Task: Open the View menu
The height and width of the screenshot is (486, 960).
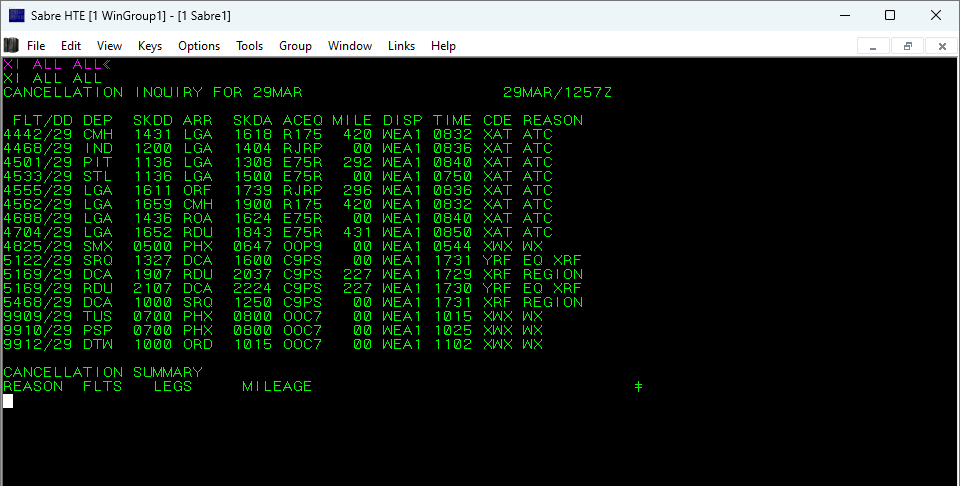Action: pos(109,46)
